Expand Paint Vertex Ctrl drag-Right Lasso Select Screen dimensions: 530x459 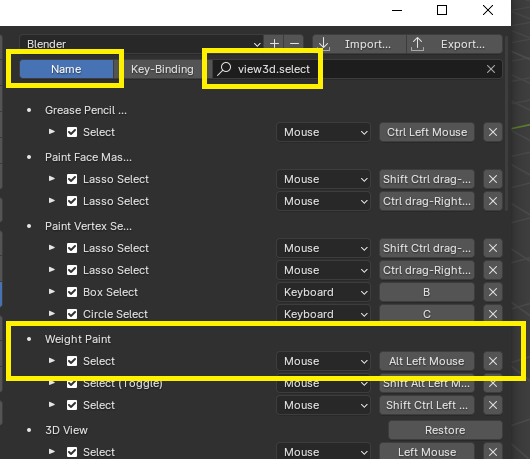pyautogui.click(x=52, y=269)
